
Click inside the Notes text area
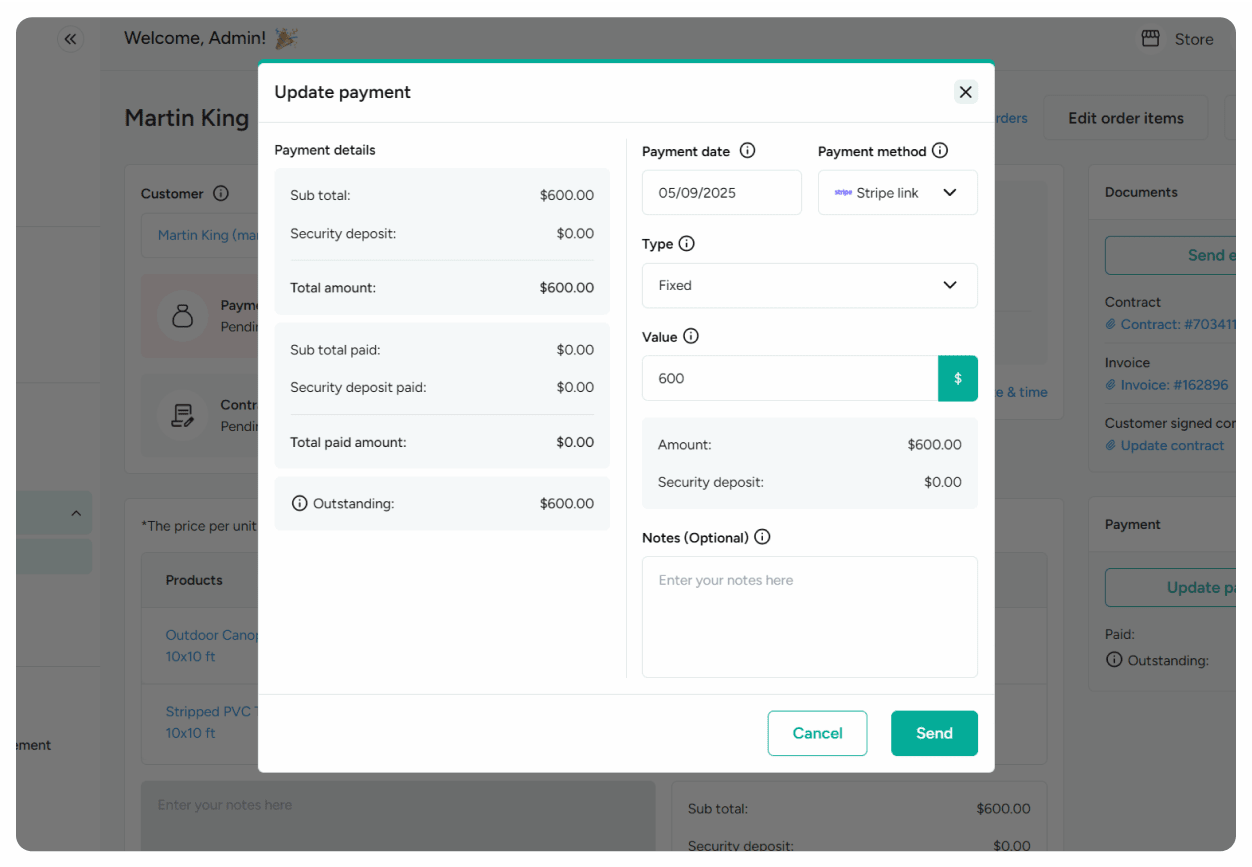coord(809,615)
